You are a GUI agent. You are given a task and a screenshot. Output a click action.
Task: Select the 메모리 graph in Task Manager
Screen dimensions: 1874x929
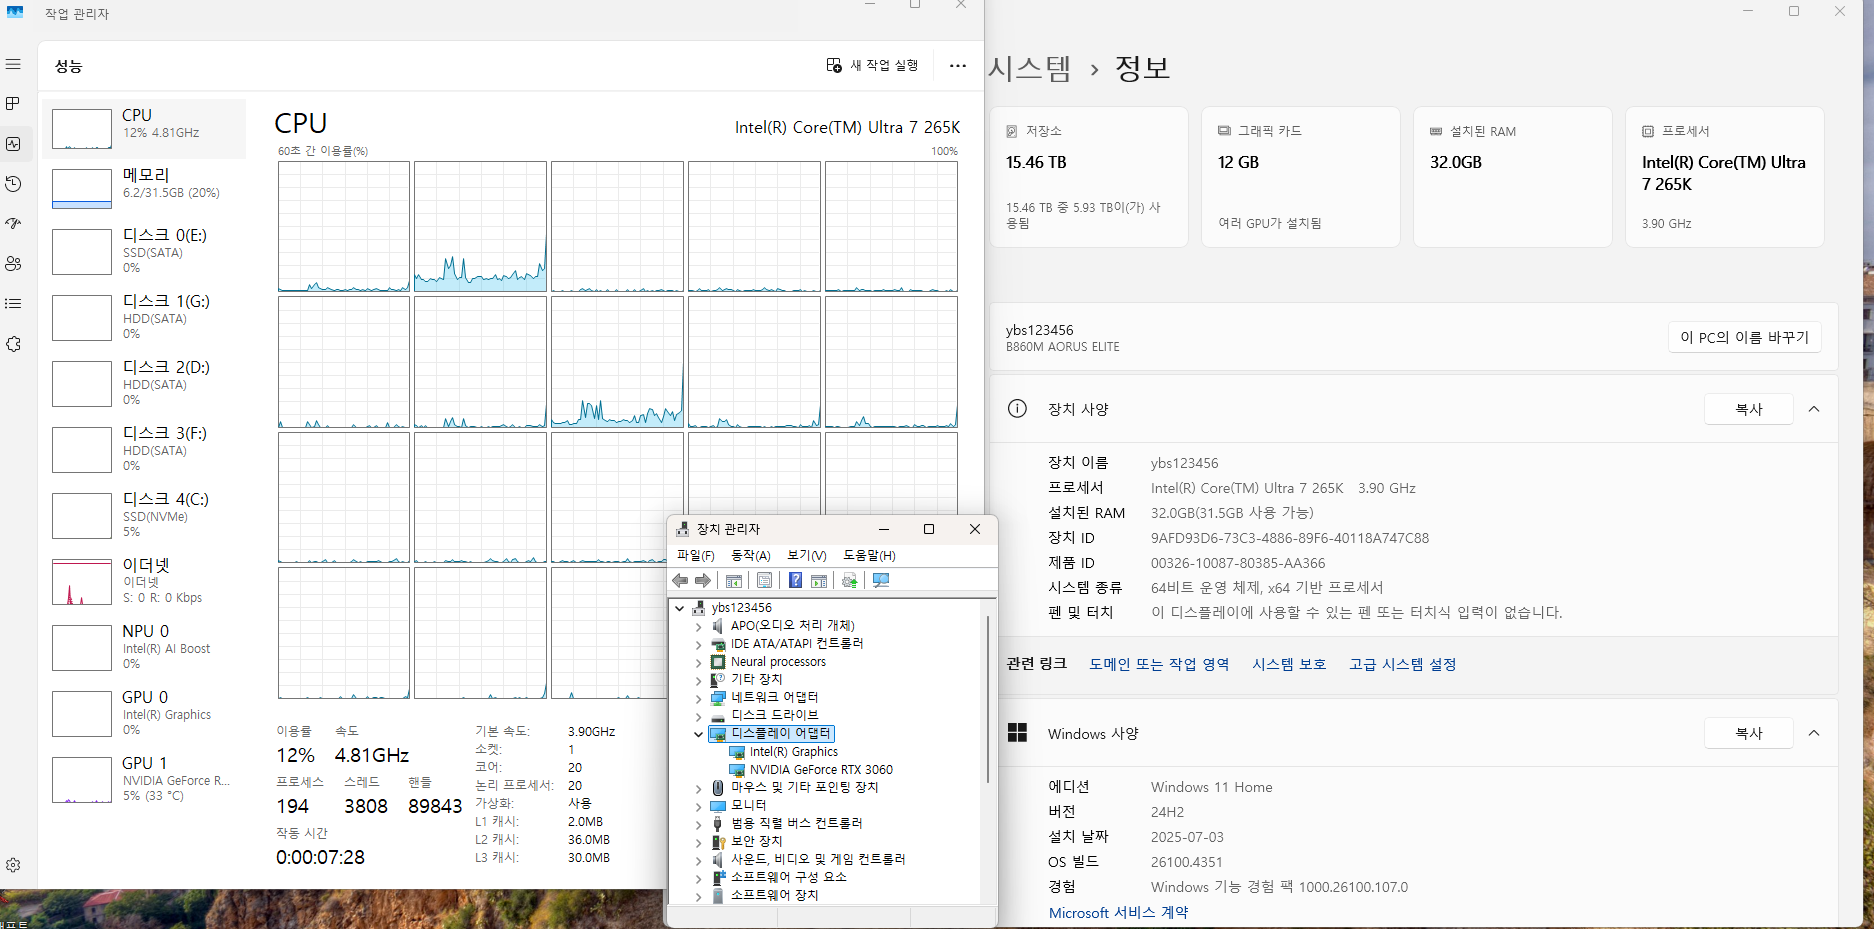[146, 188]
